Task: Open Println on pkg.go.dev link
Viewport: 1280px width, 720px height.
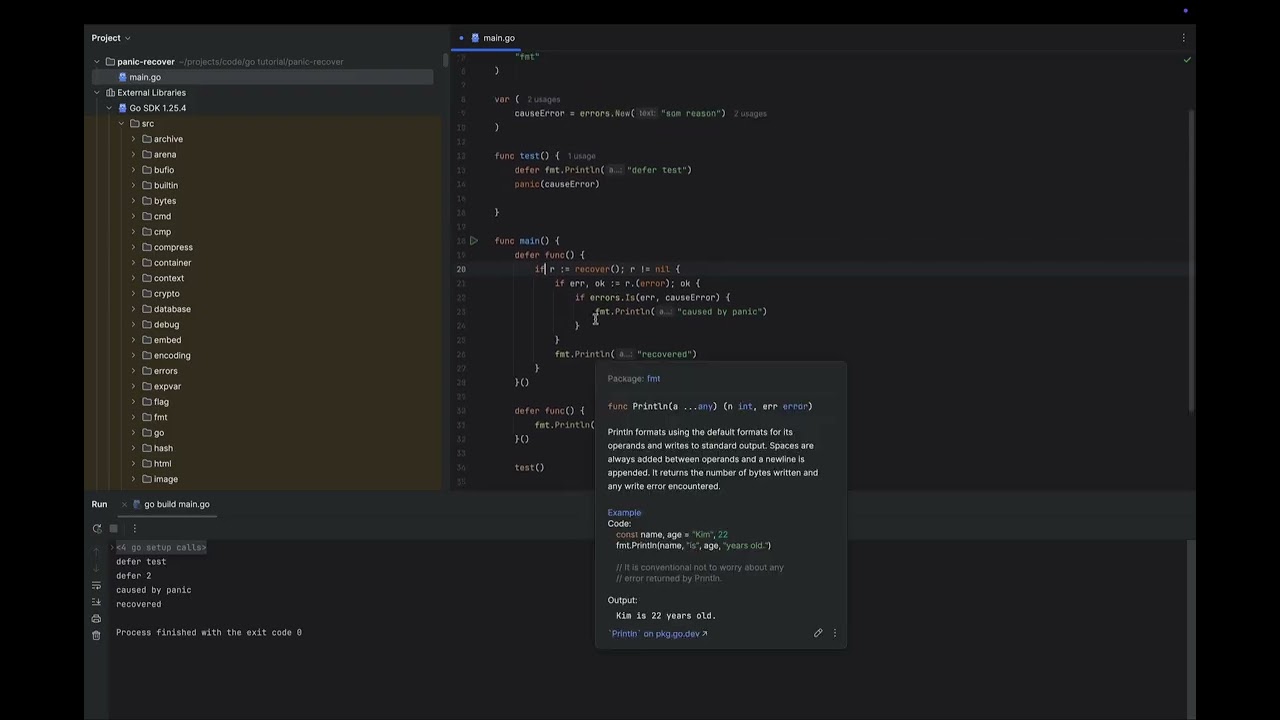Action: point(658,634)
